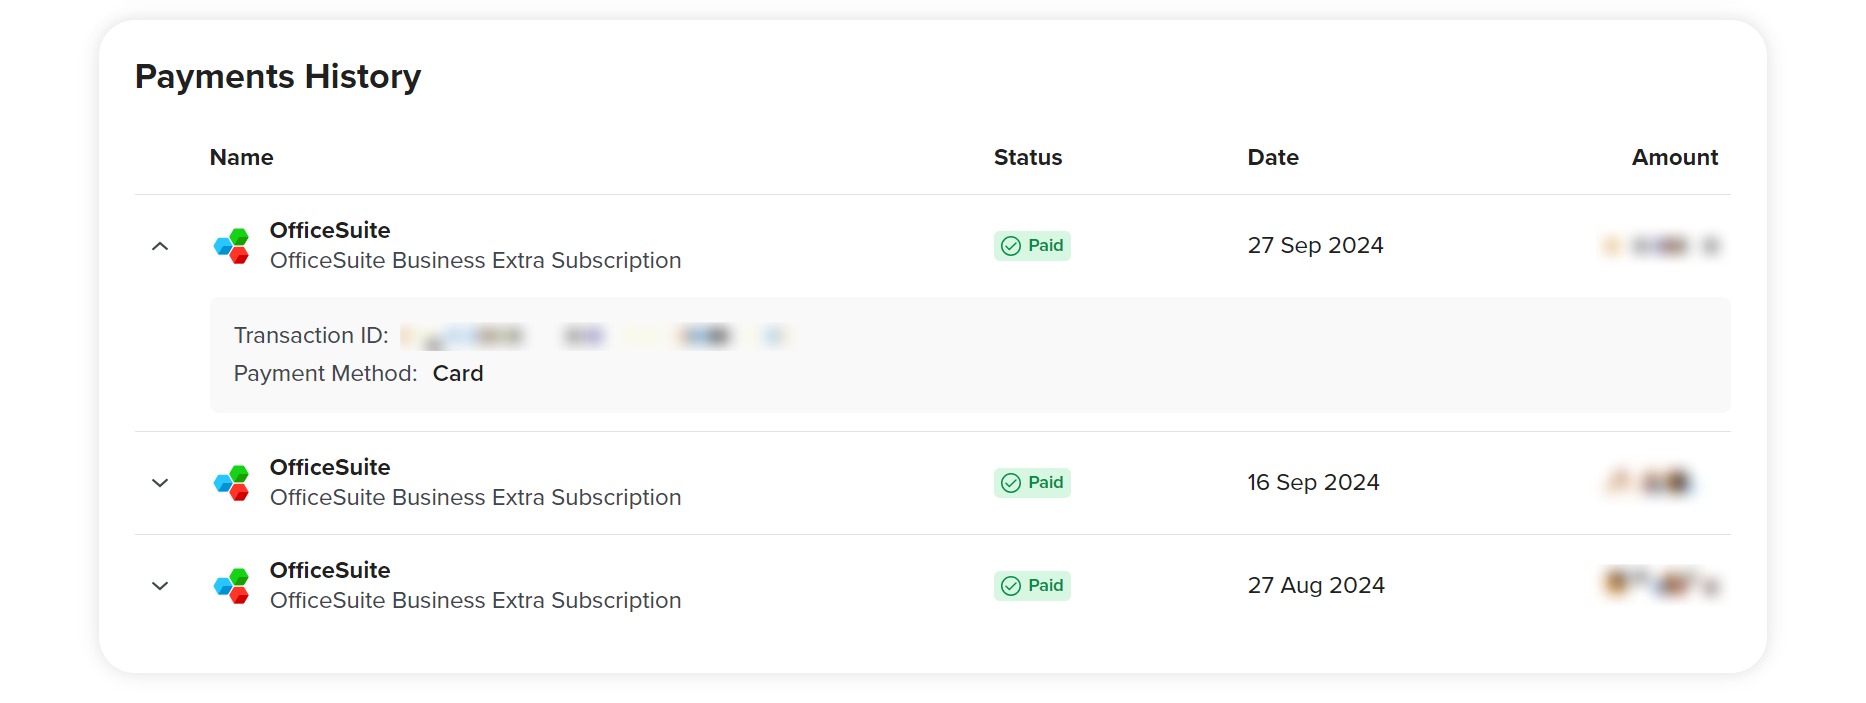Click checkmark icon in 27 Aug Paid badge
1866x703 pixels.
pos(1011,586)
